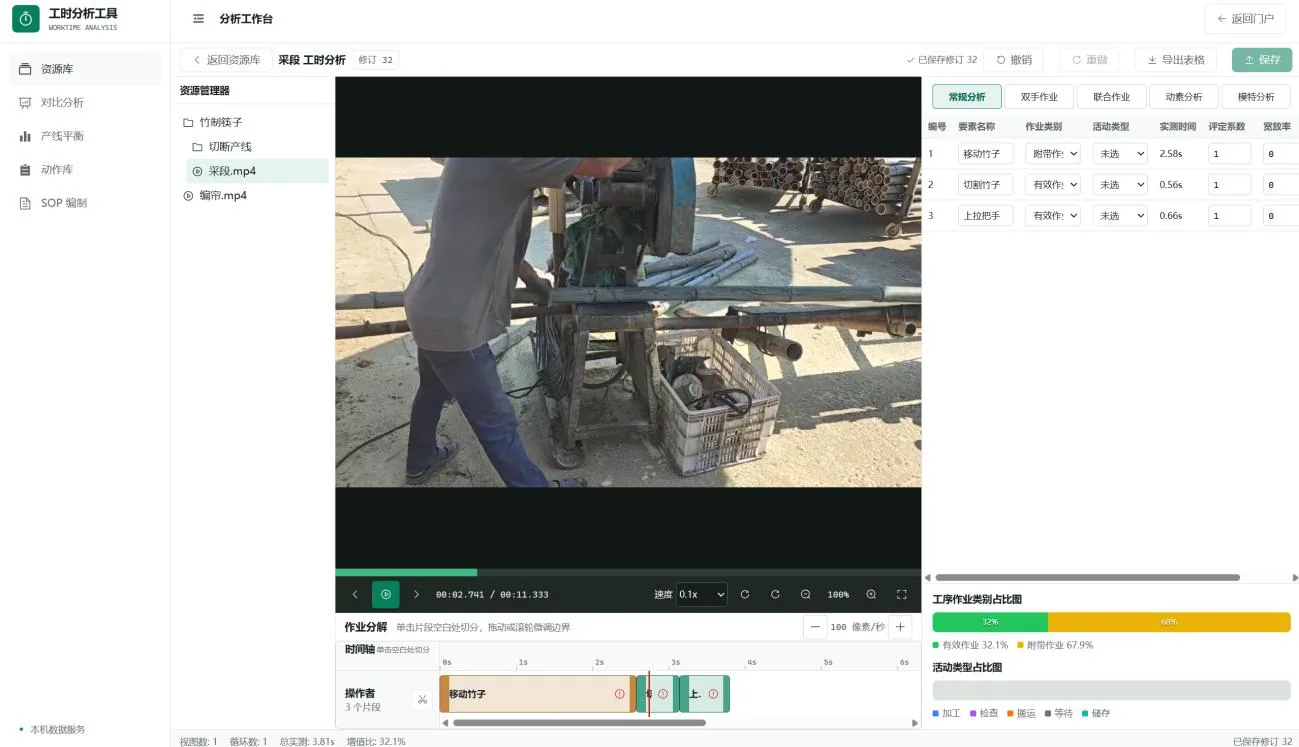Click the 返回资源库 button
This screenshot has width=1299, height=747.
226,60
